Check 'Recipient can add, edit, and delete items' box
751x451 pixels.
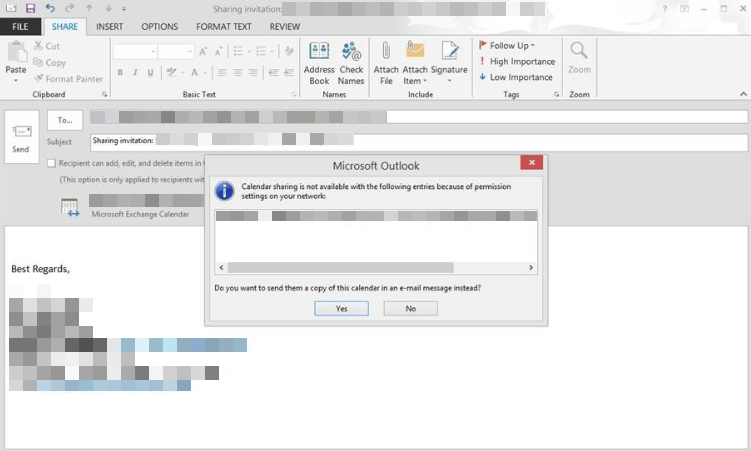pos(51,163)
